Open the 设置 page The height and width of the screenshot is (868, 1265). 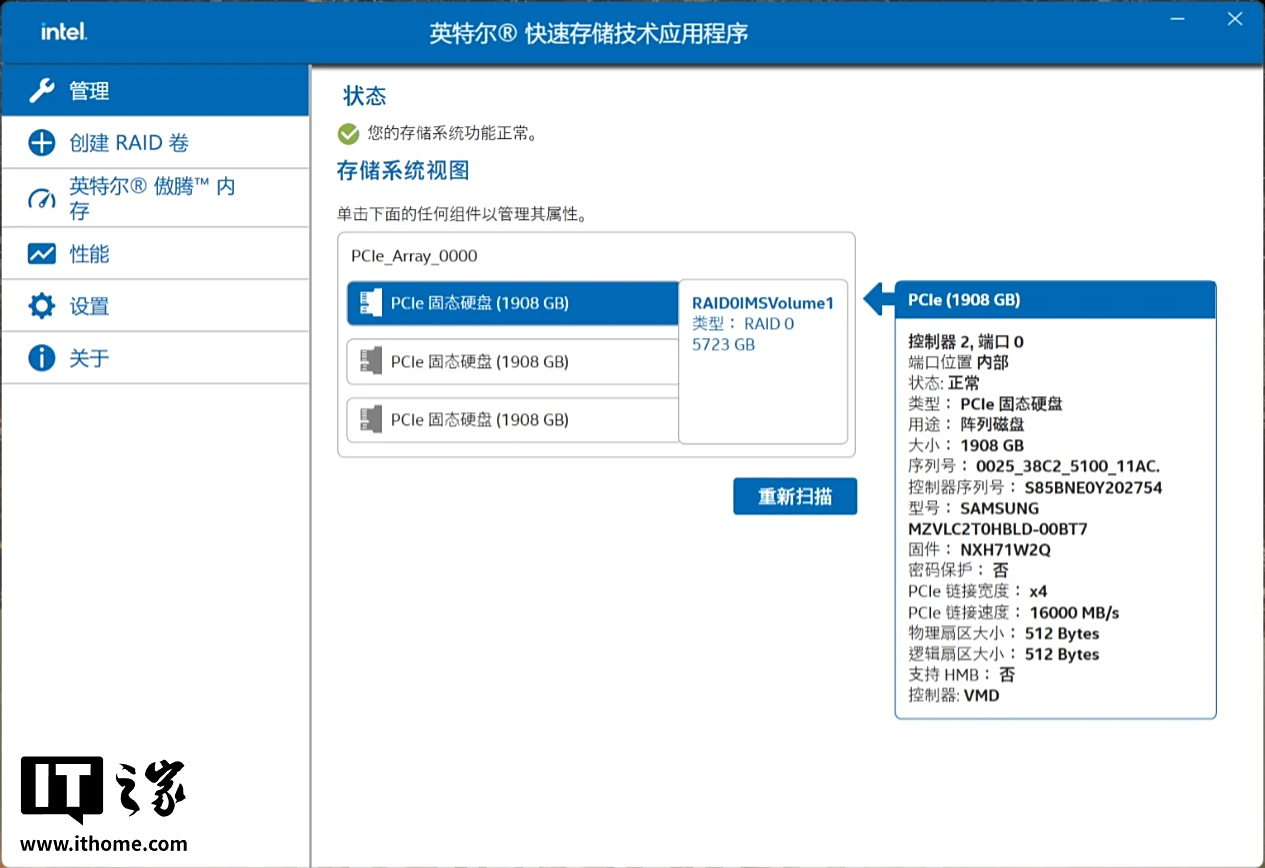[x=90, y=306]
